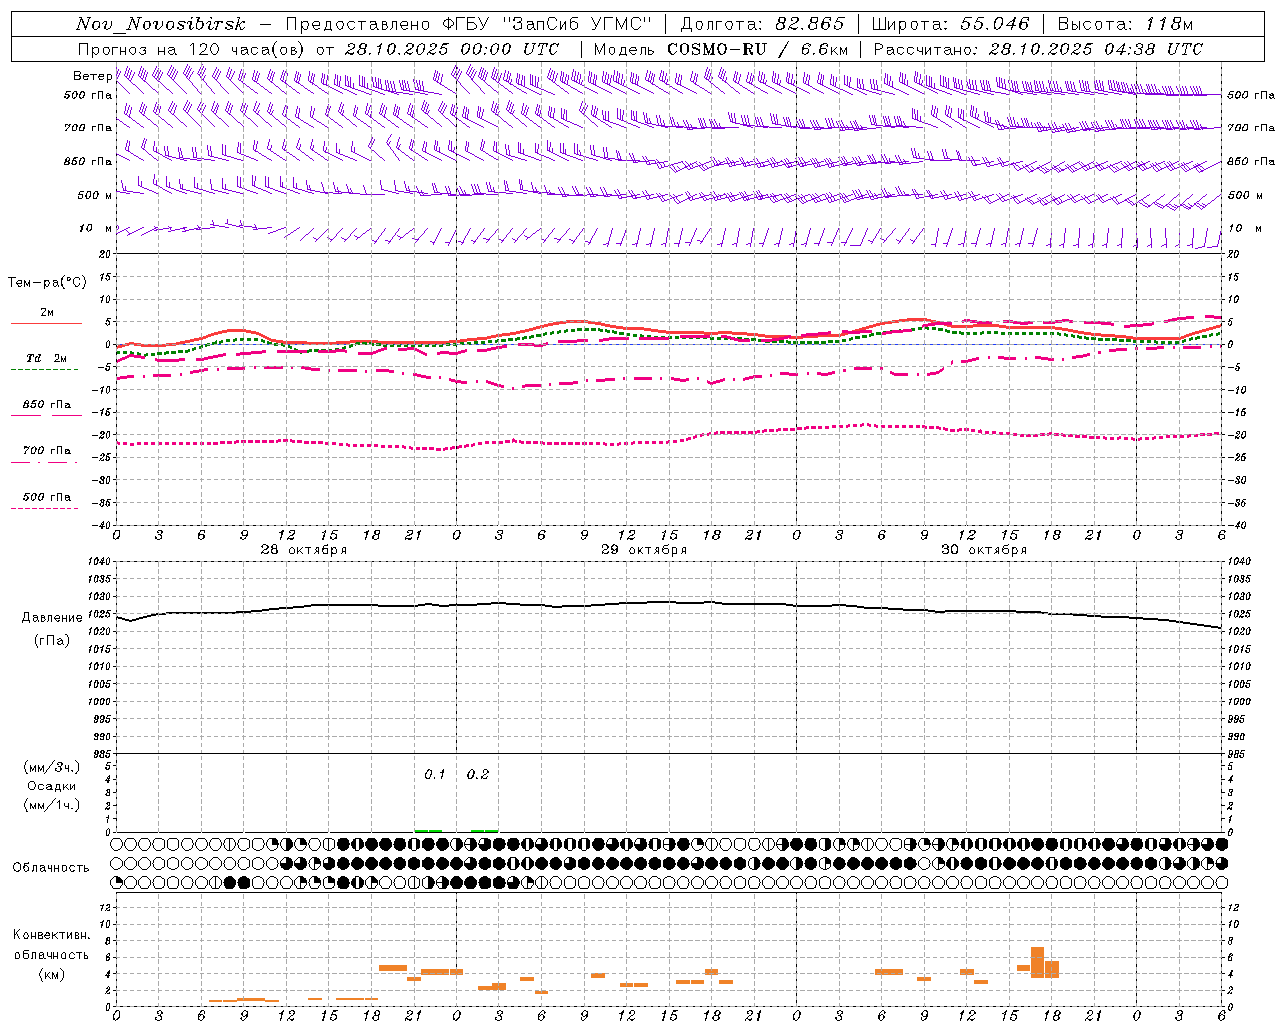The width and height of the screenshot is (1280, 1024).
Task: Click the solid red line sample under '2м' legend
Action: tap(47, 323)
